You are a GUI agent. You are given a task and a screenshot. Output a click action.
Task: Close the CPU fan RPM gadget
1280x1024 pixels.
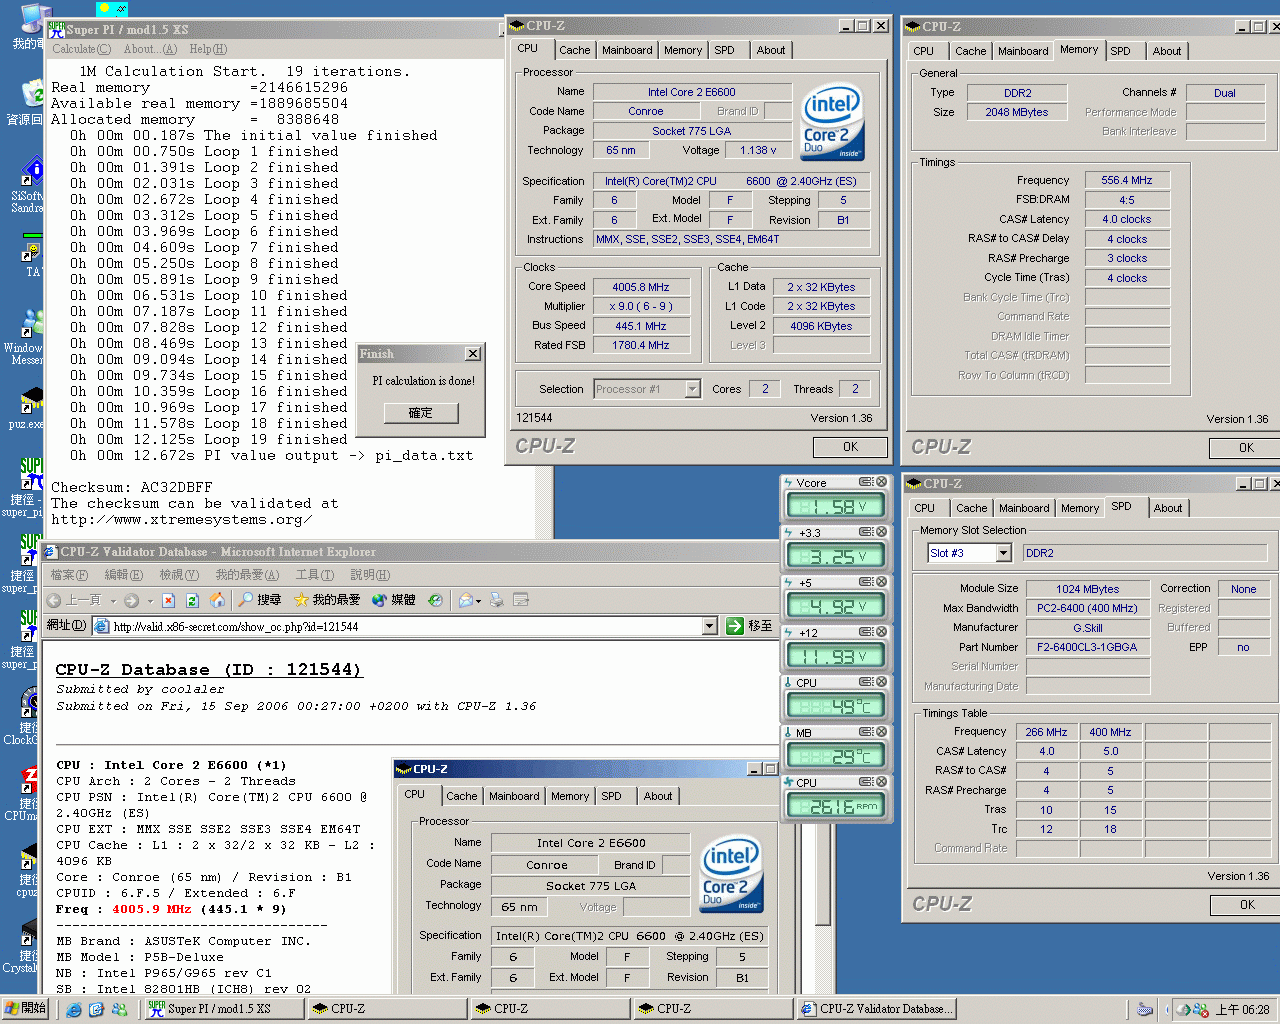882,782
